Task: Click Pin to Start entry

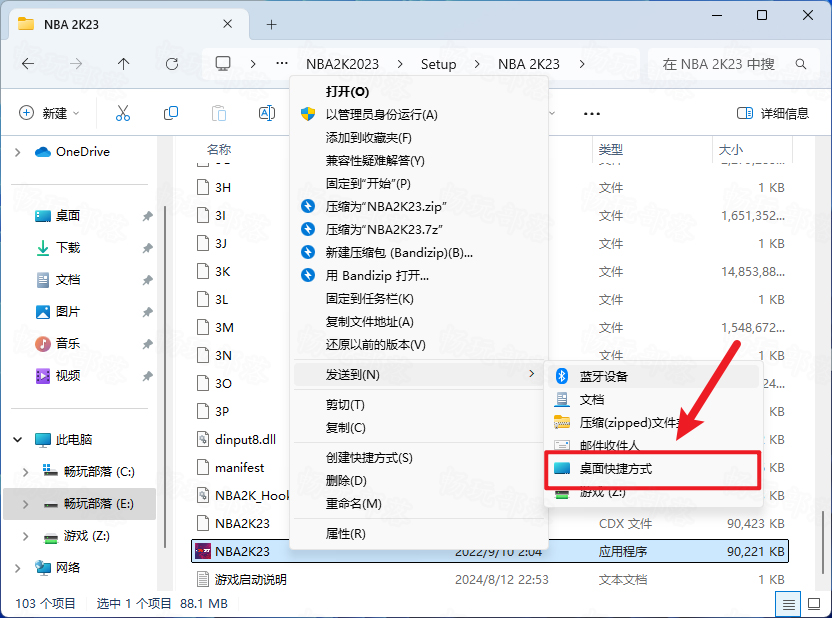Action: point(419,184)
